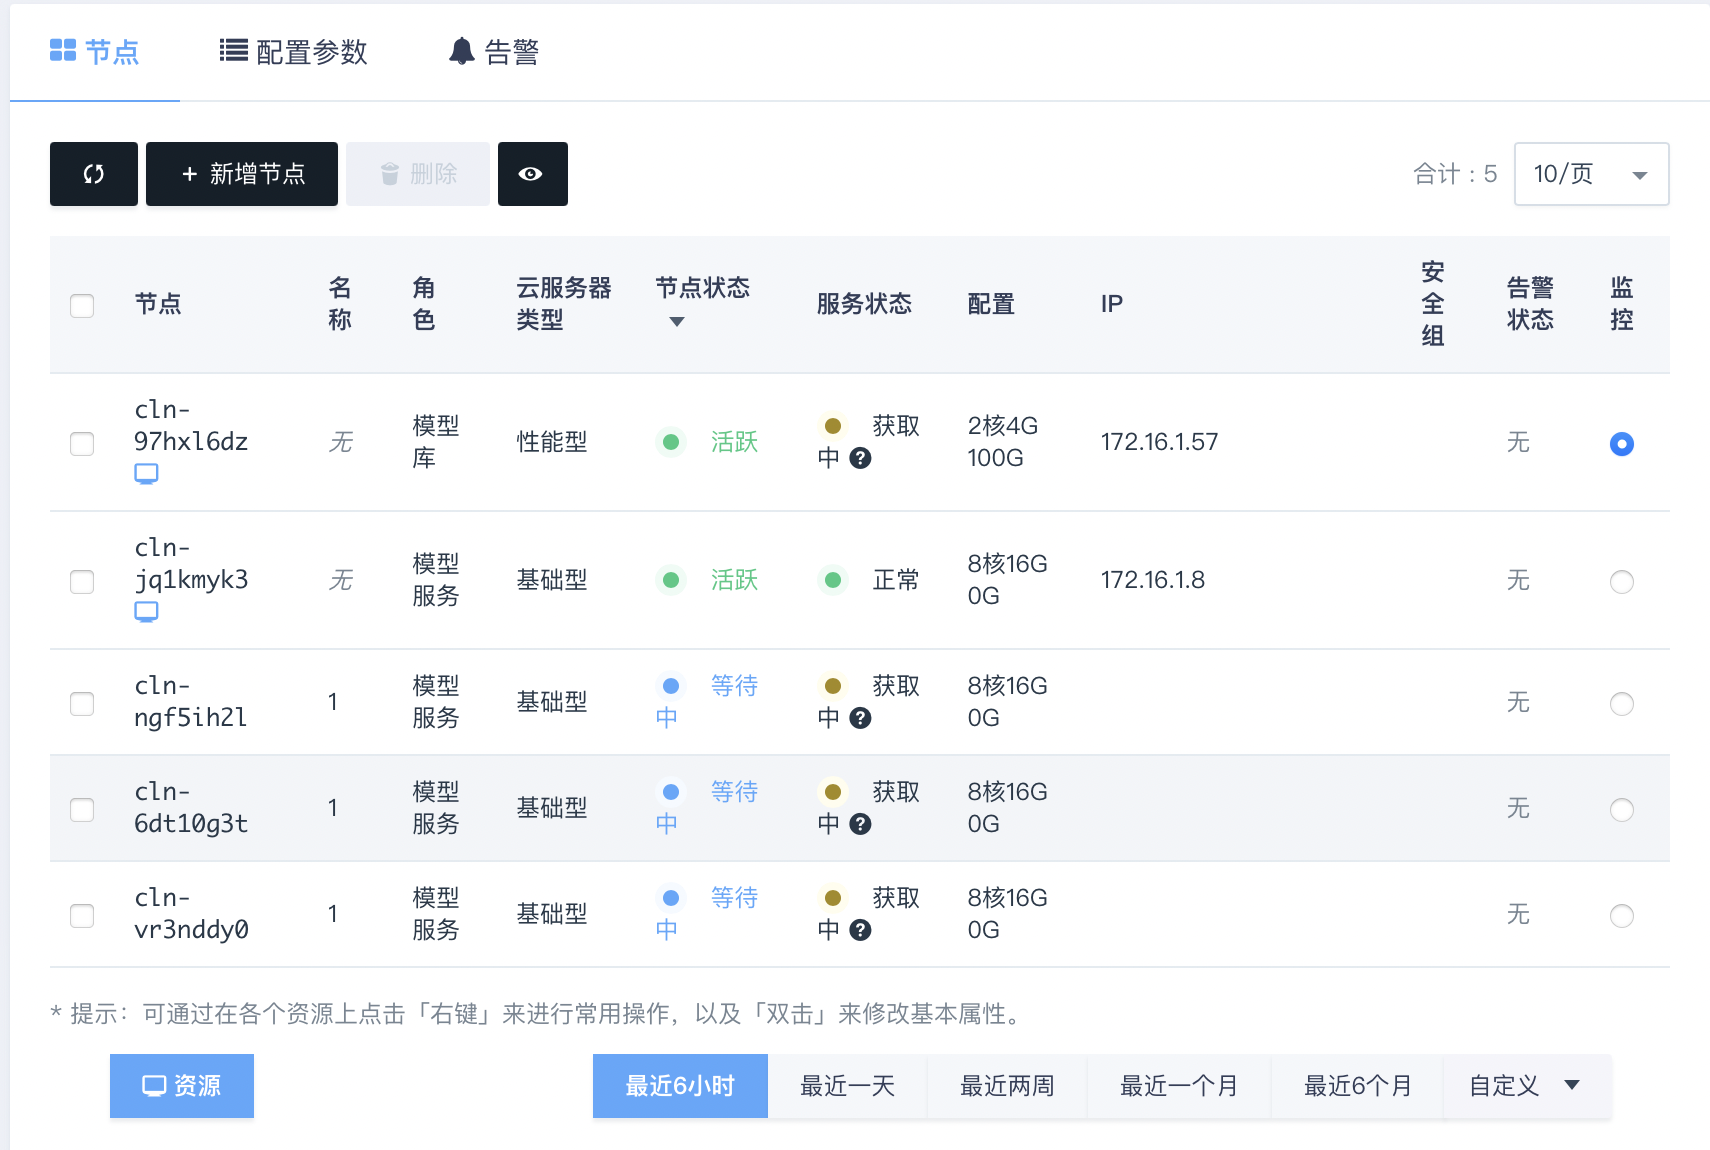Check the box for node cln-97hxl6dz

(x=82, y=444)
